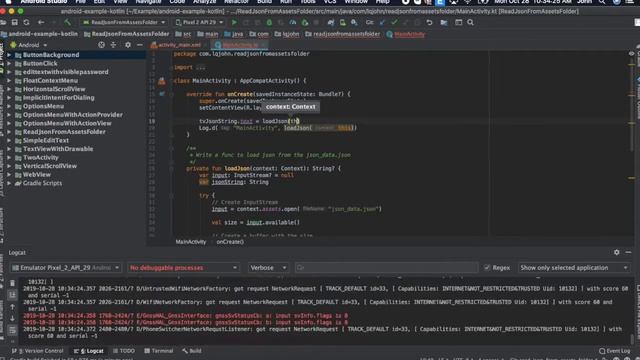
Task: Click the class gutter icon beside MainActivity
Action: click(x=162, y=81)
